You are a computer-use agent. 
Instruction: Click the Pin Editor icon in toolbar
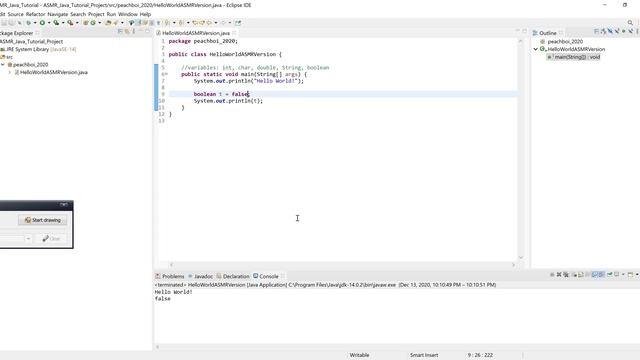tap(238, 23)
